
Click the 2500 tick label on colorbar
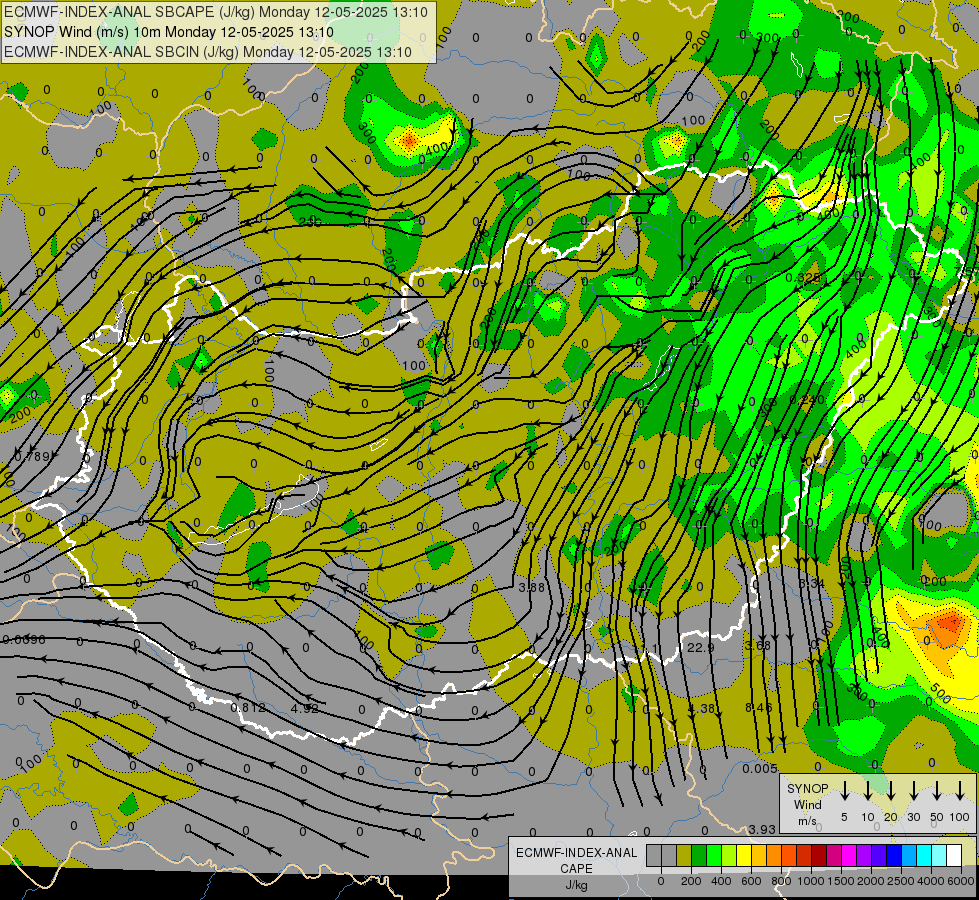click(900, 881)
